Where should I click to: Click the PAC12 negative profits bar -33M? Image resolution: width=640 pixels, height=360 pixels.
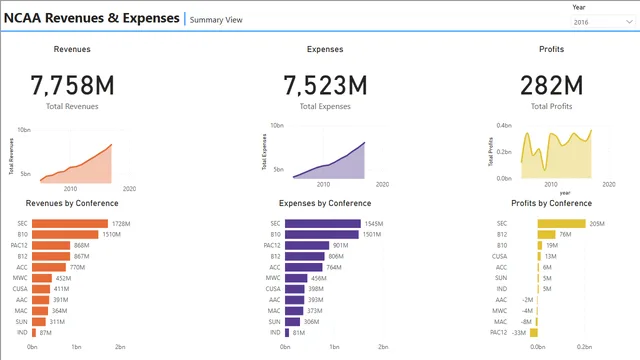534,333
